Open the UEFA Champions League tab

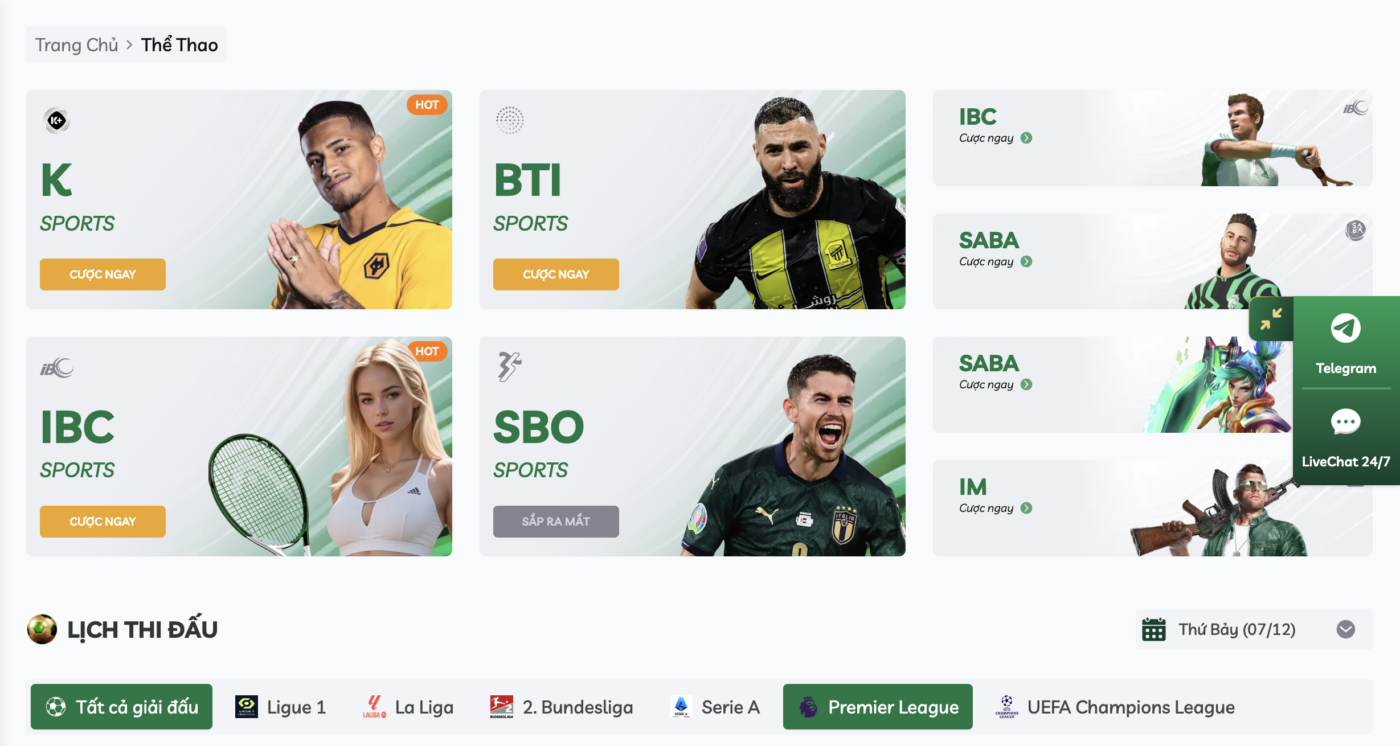[x=1115, y=707]
